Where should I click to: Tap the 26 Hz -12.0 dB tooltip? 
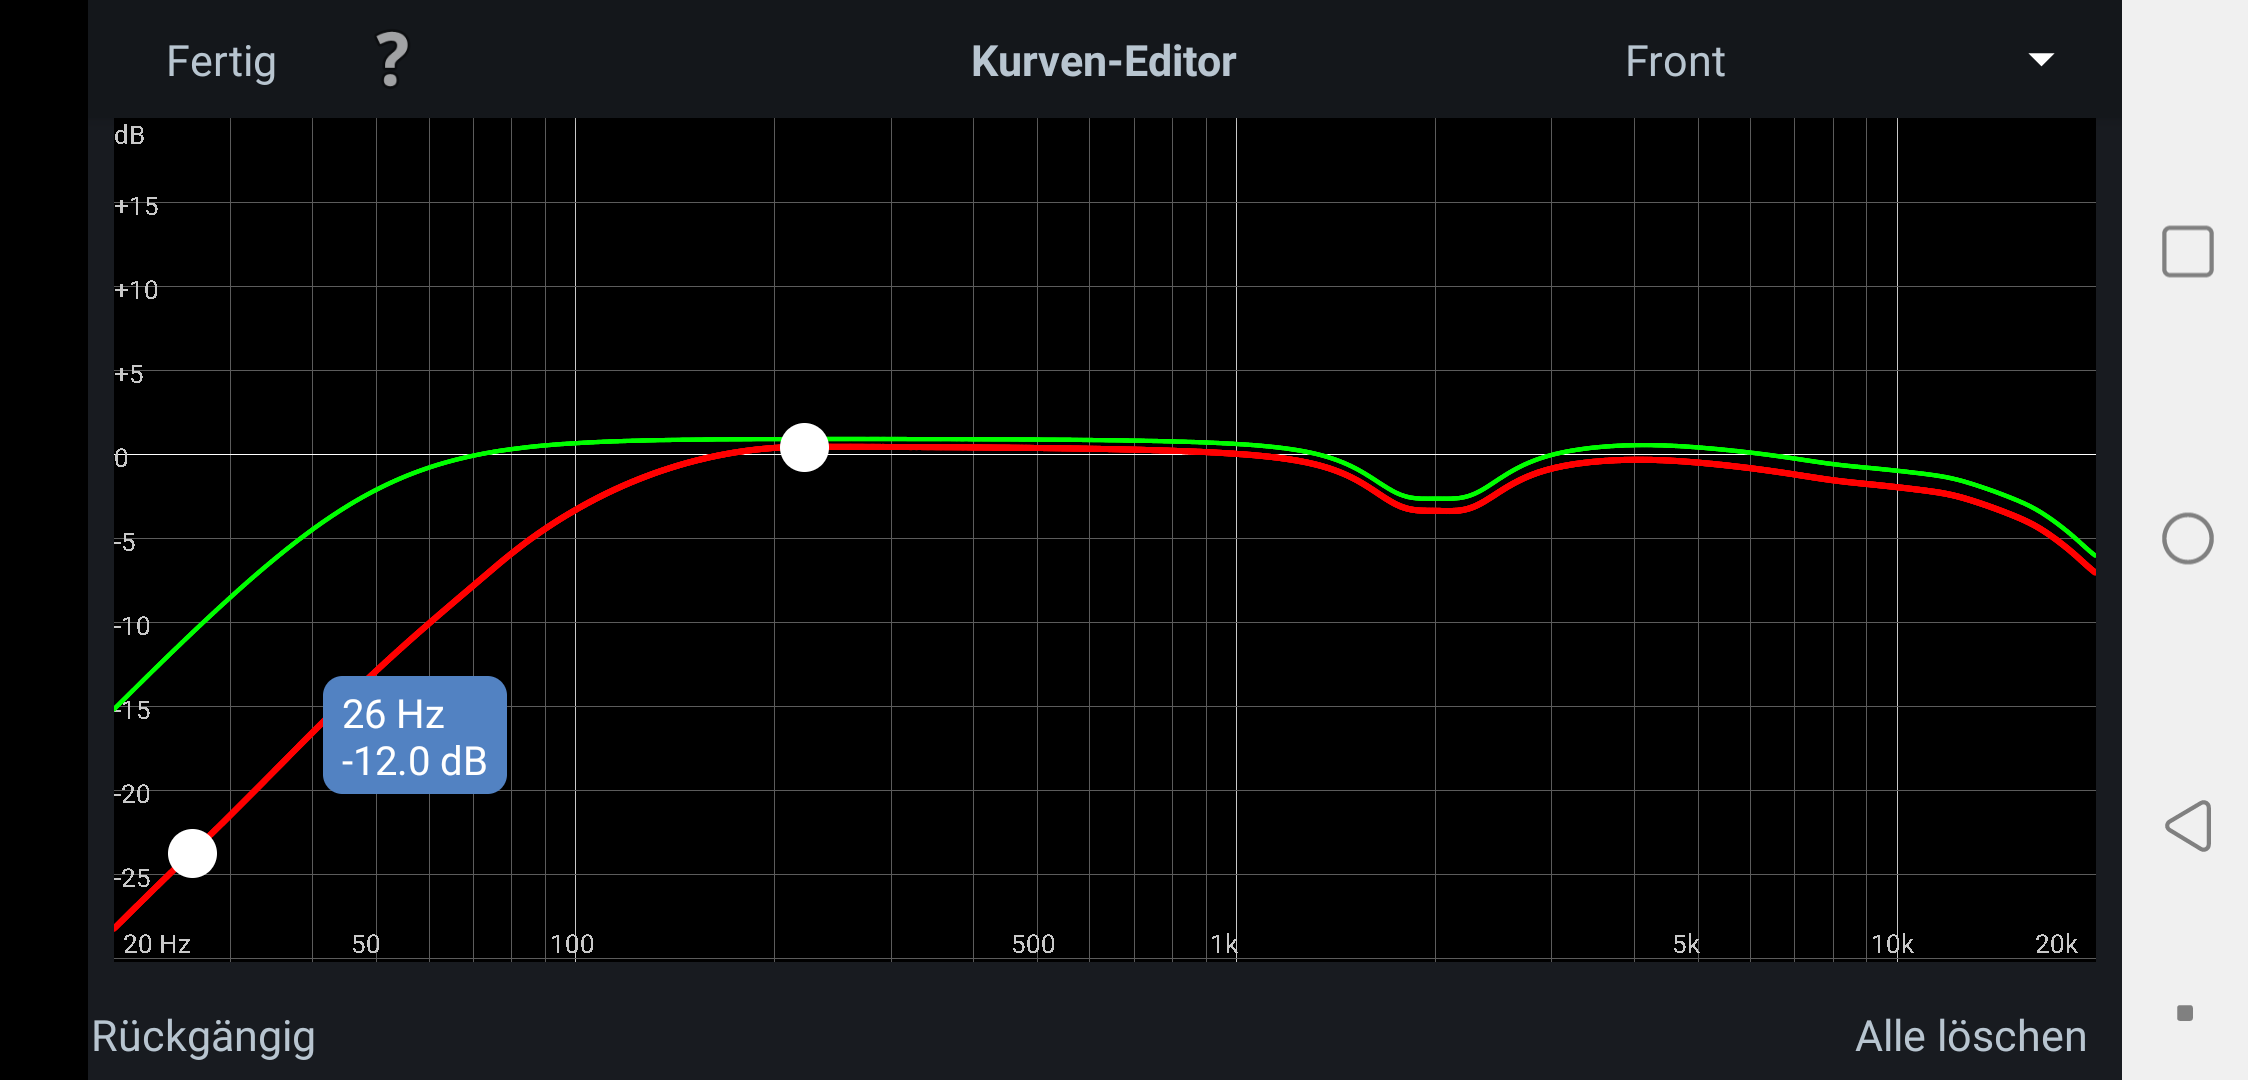414,736
